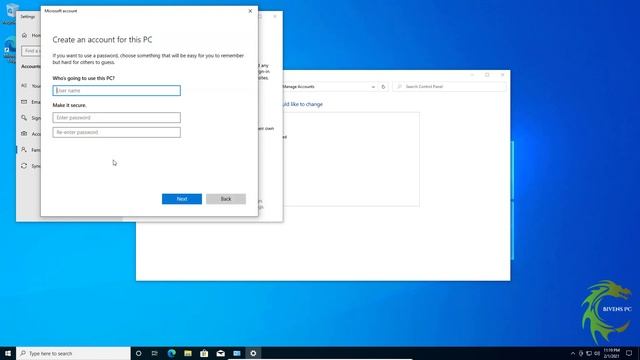Select Family & other users person icon
The height and width of the screenshot is (360, 640).
pyautogui.click(x=24, y=150)
